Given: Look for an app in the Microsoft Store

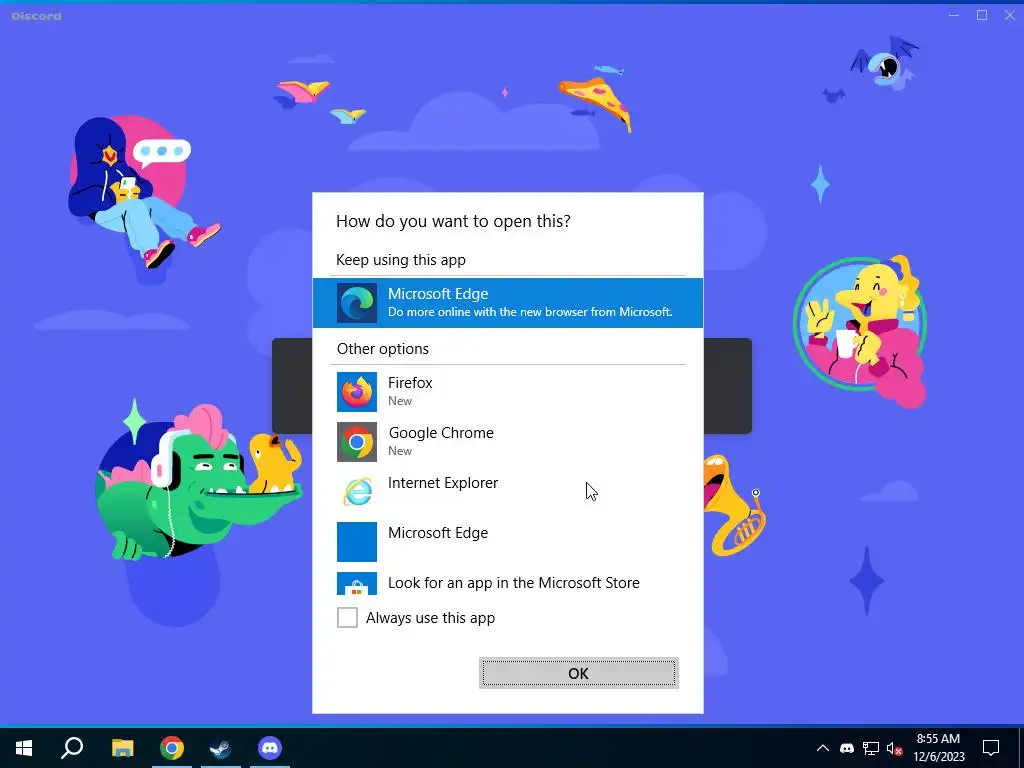Looking at the screenshot, I should (x=507, y=583).
